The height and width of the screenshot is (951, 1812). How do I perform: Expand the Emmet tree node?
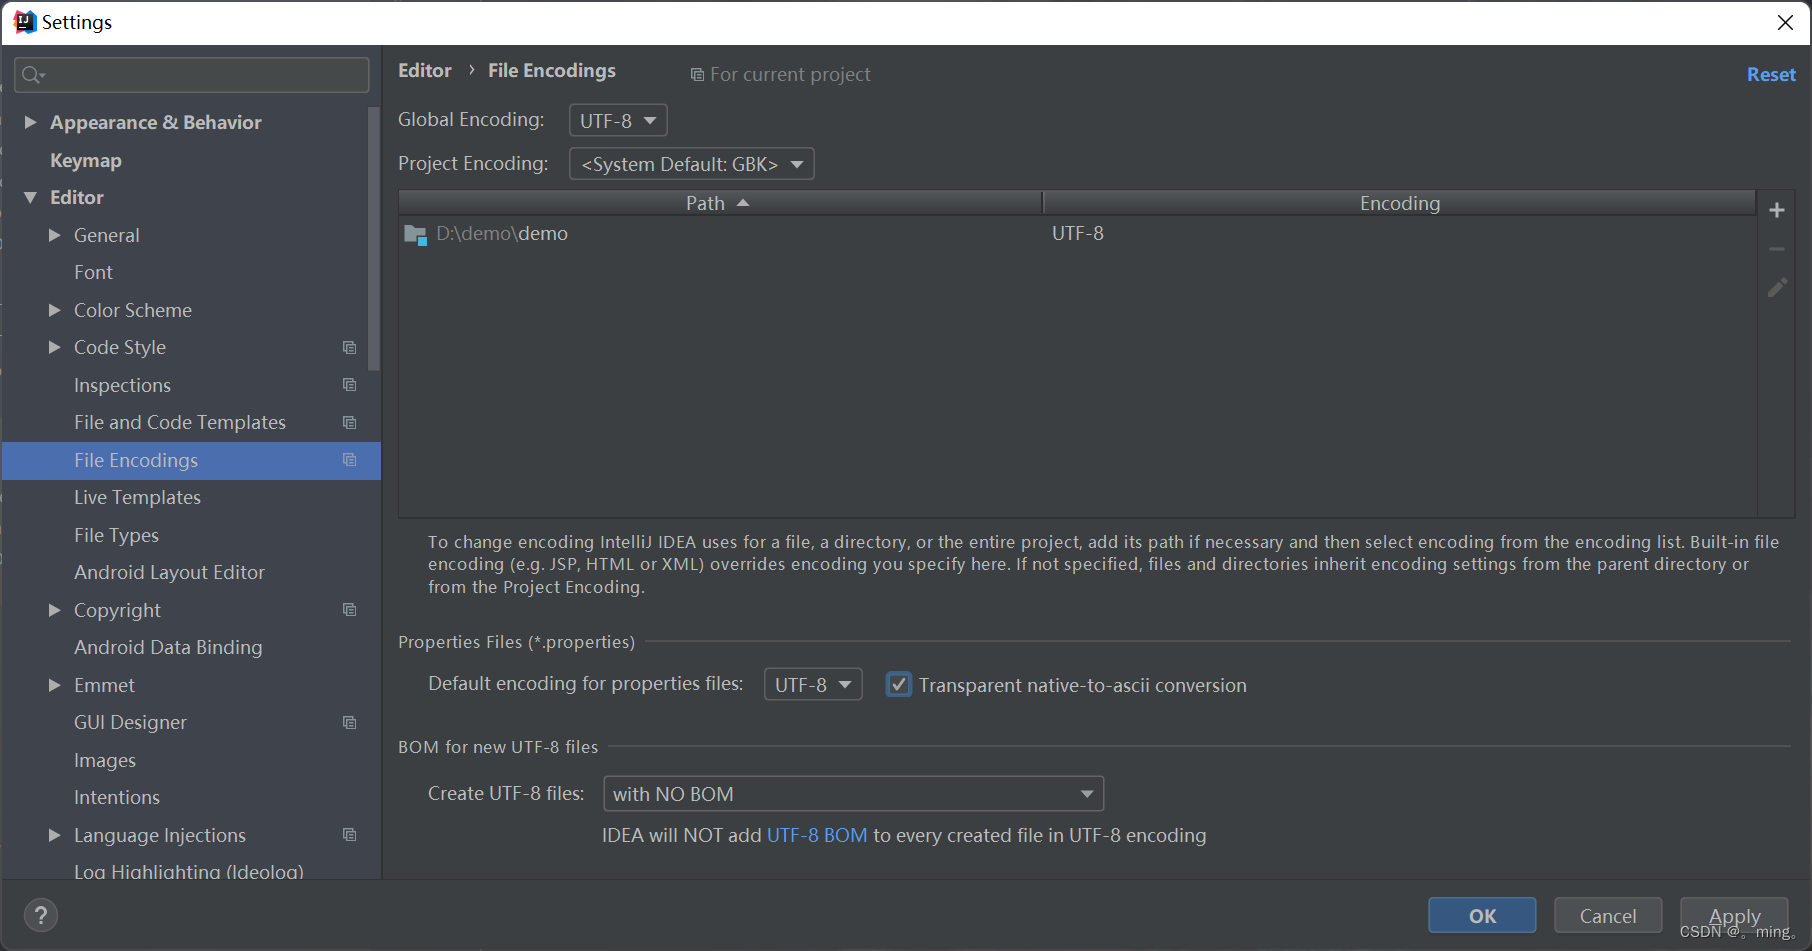55,685
